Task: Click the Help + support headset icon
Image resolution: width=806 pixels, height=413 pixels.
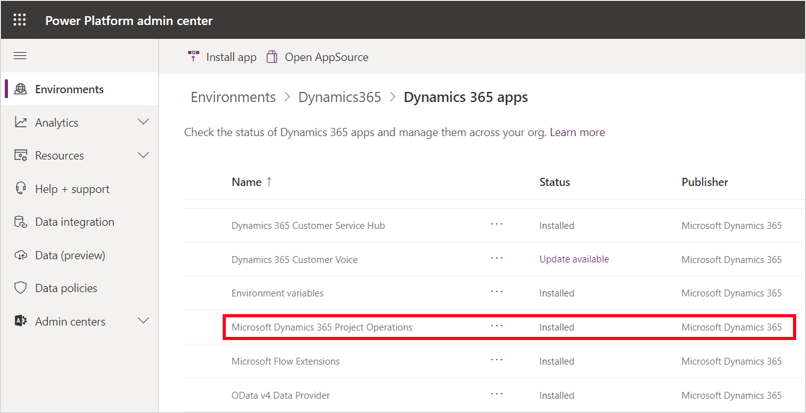Action: tap(21, 189)
